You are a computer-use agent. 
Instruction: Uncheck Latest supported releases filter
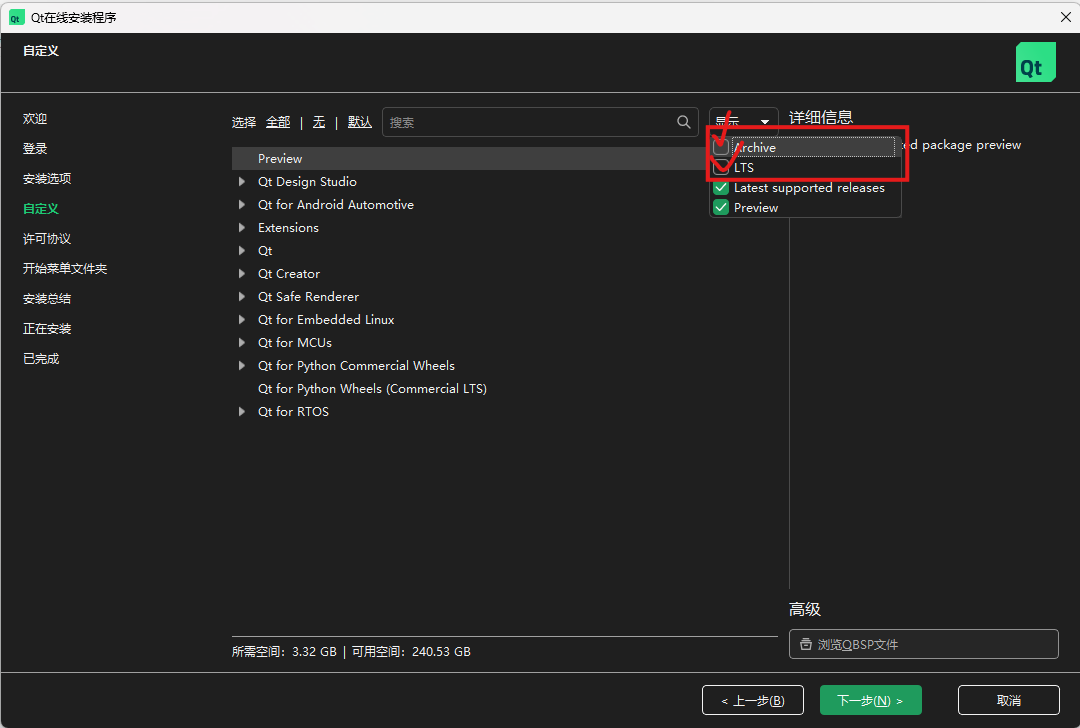[x=721, y=187]
